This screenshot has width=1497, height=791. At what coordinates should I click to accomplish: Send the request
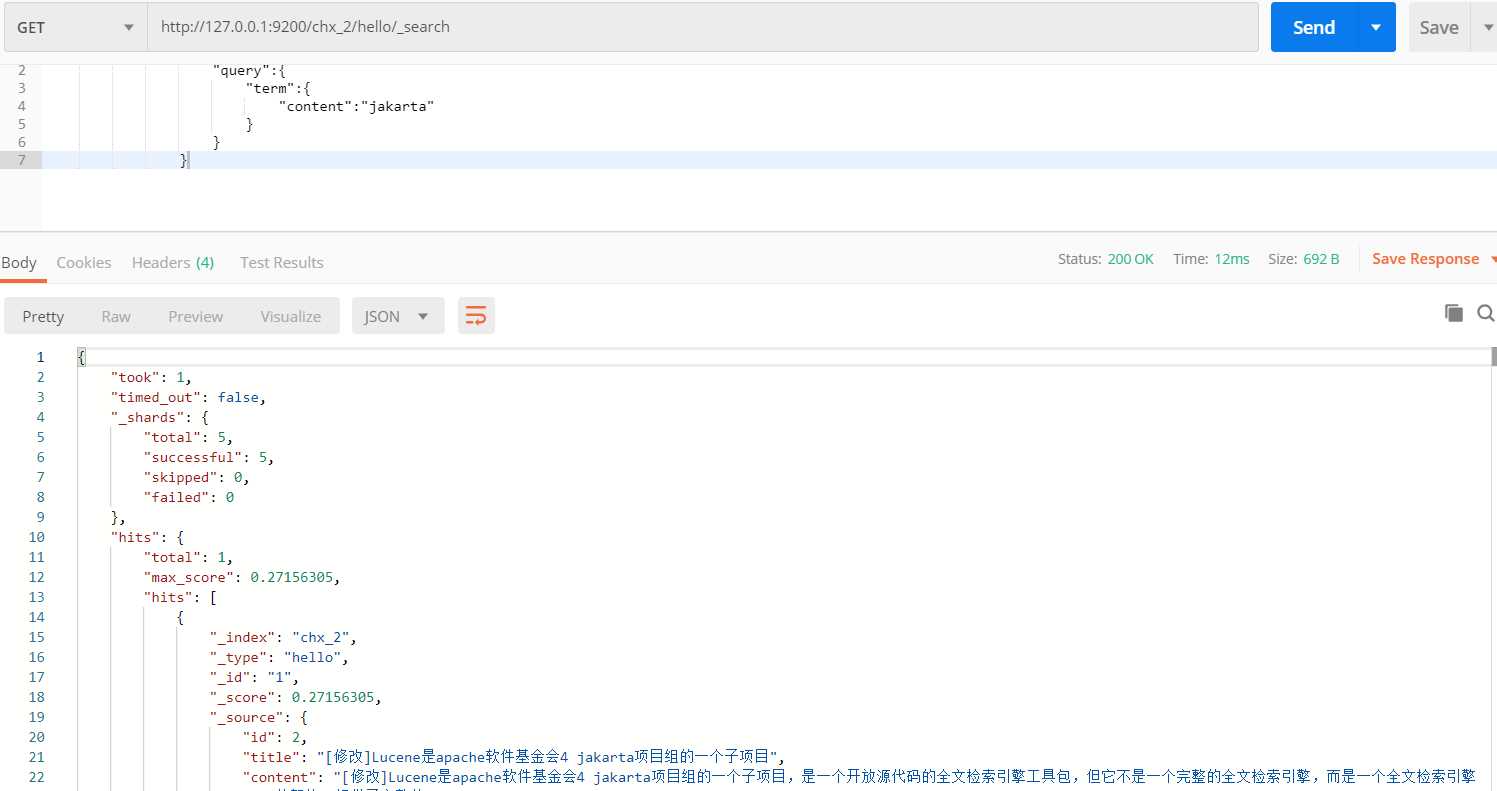pos(1313,27)
